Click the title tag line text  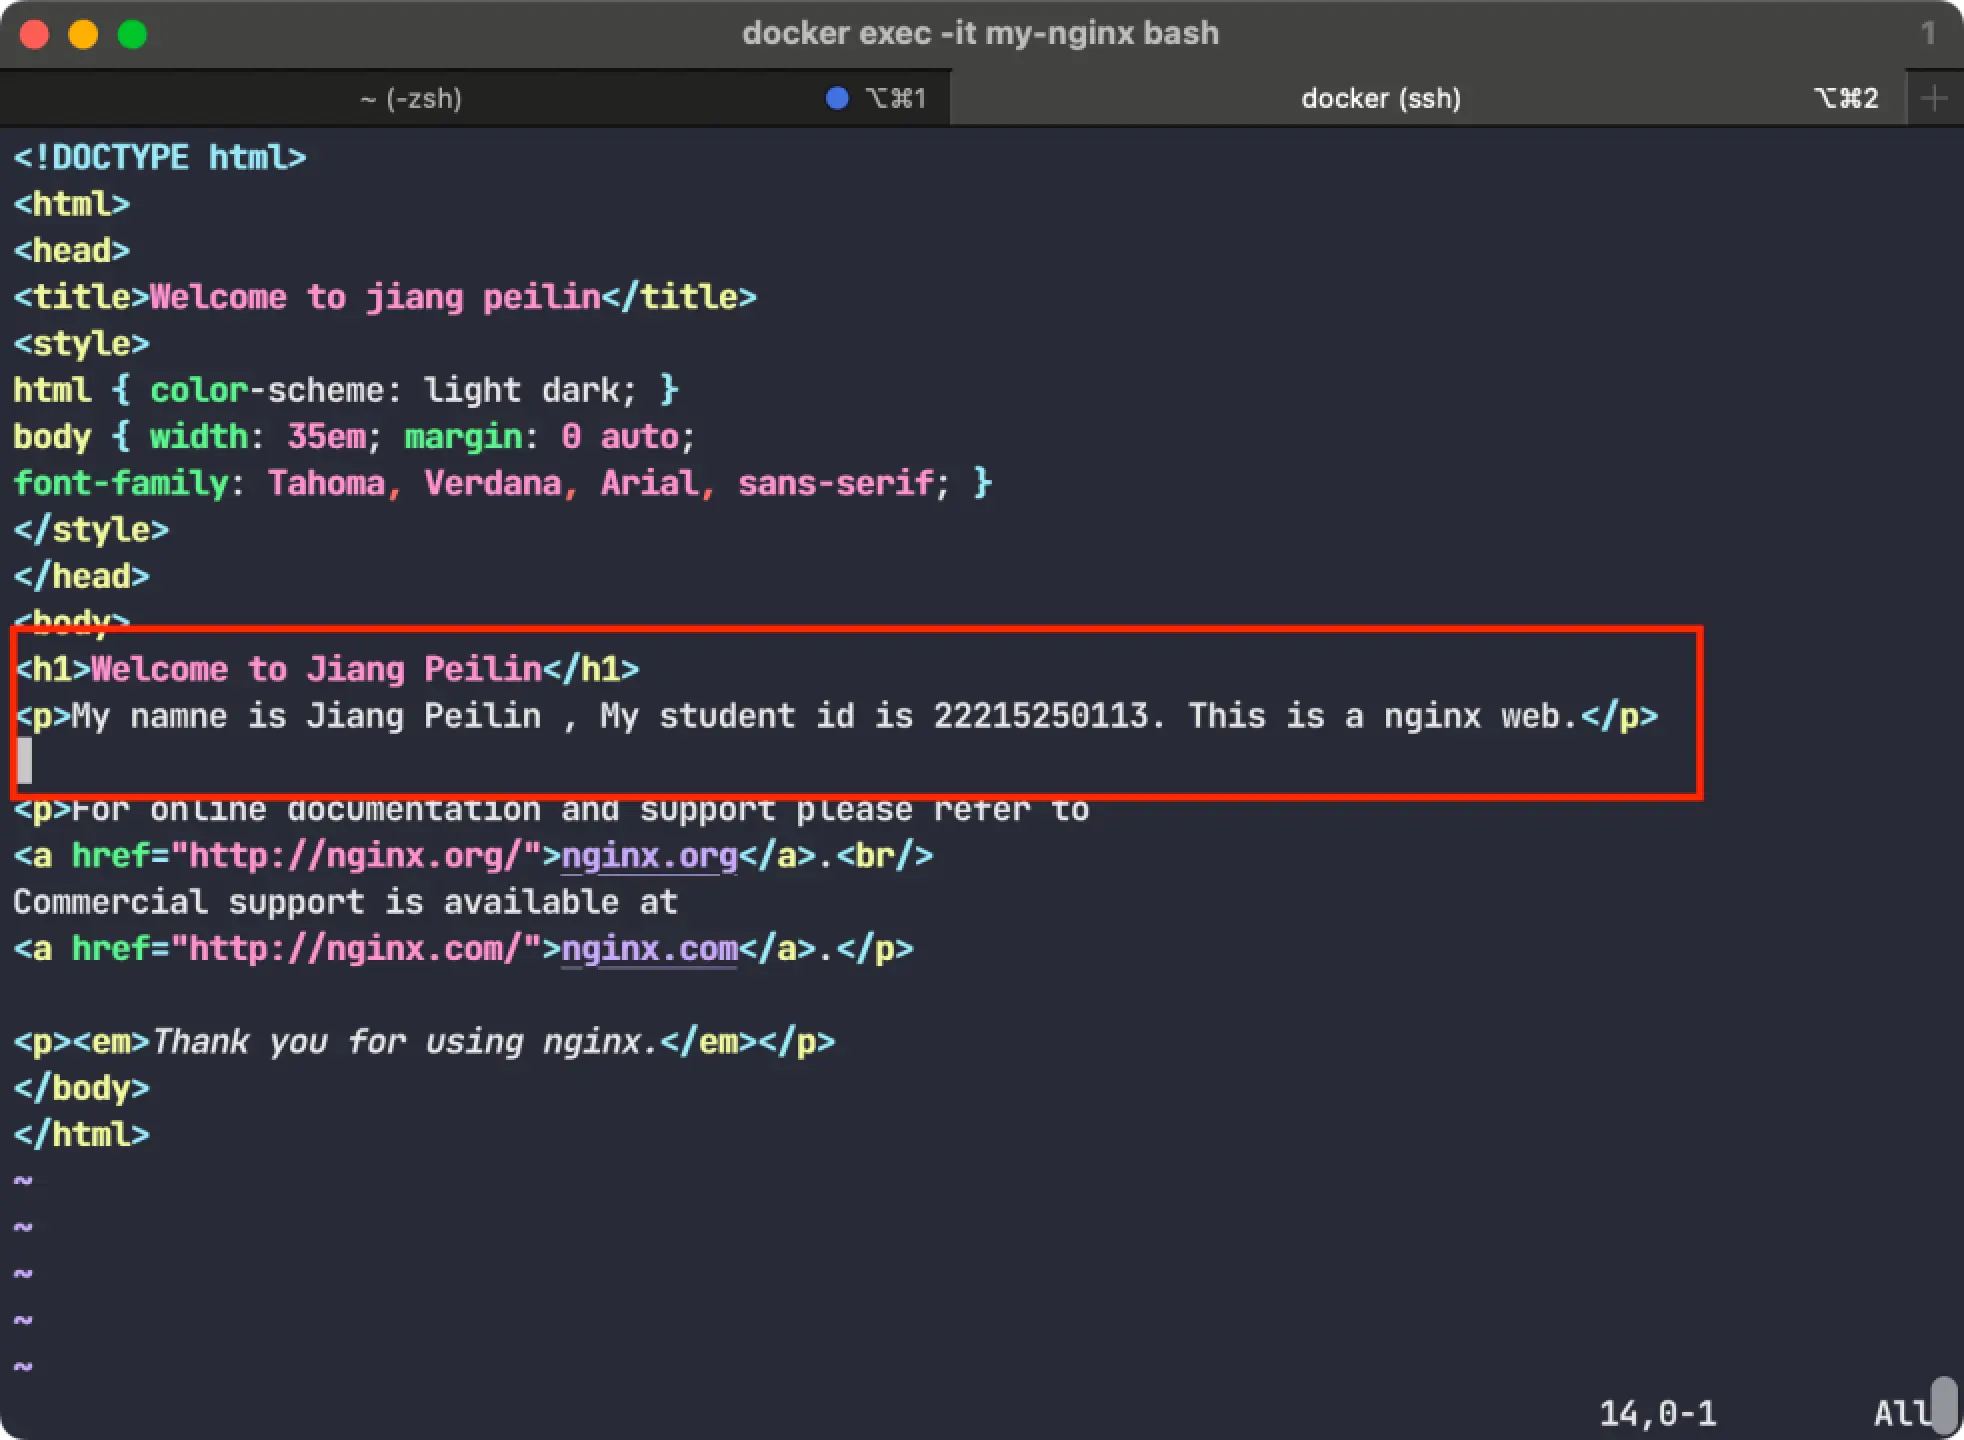tap(384, 297)
